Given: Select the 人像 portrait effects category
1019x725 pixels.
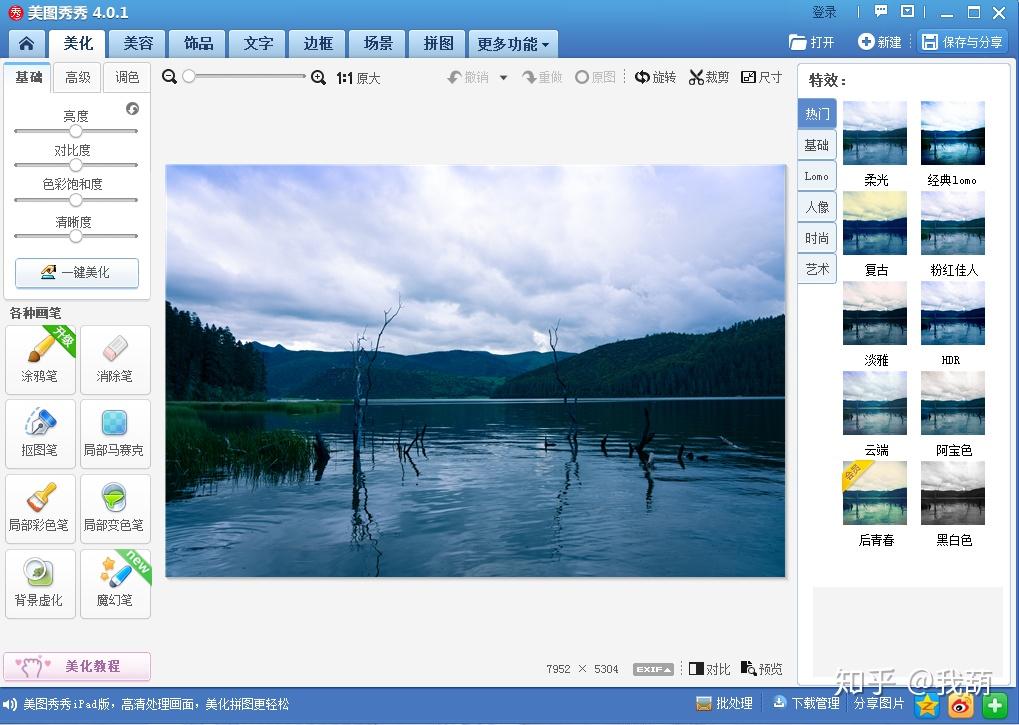Looking at the screenshot, I should [817, 207].
